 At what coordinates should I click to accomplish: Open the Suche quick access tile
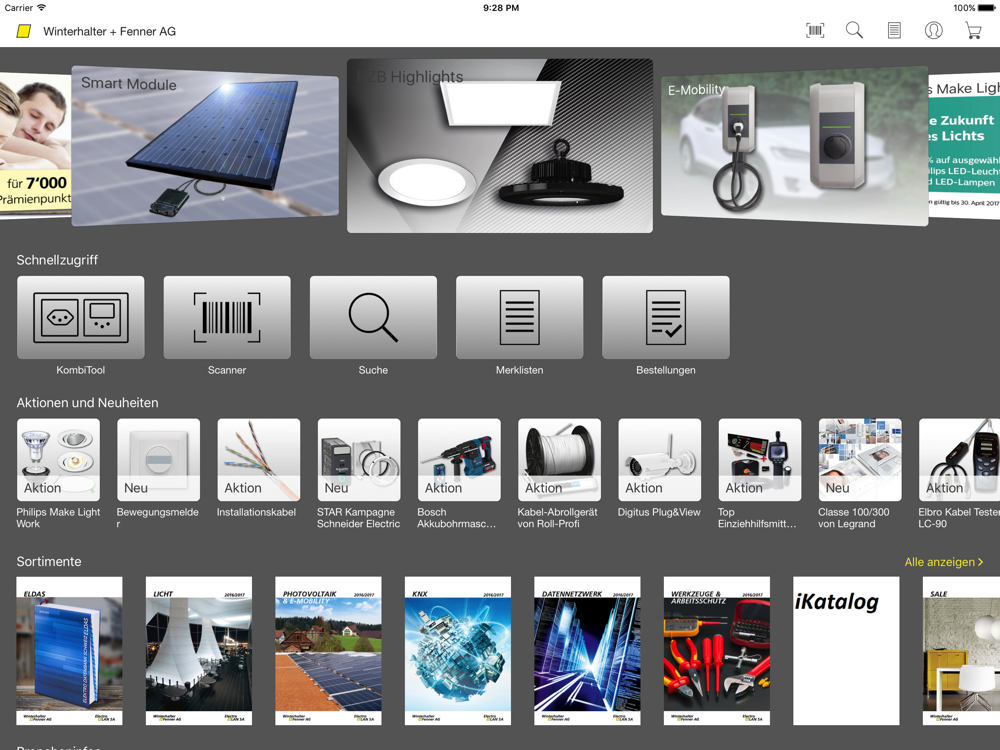(373, 318)
